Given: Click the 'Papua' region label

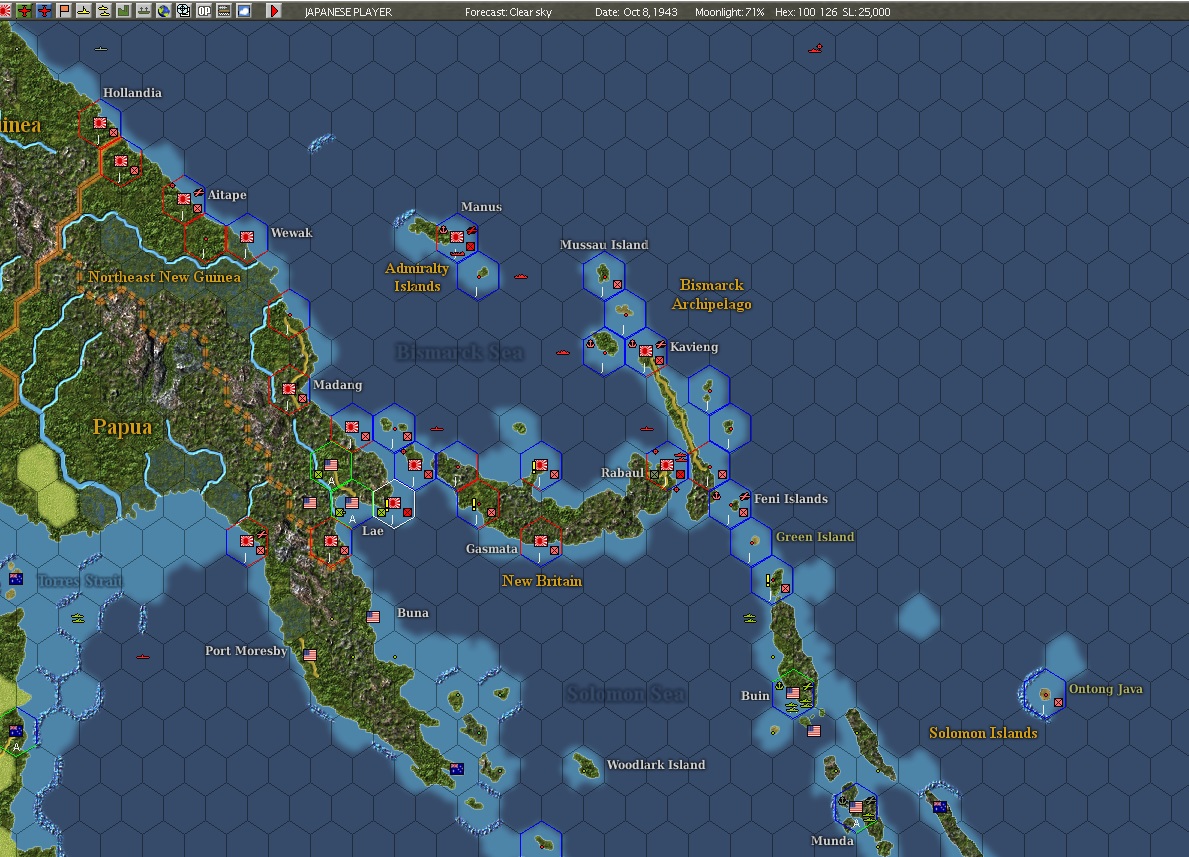Looking at the screenshot, I should (122, 427).
